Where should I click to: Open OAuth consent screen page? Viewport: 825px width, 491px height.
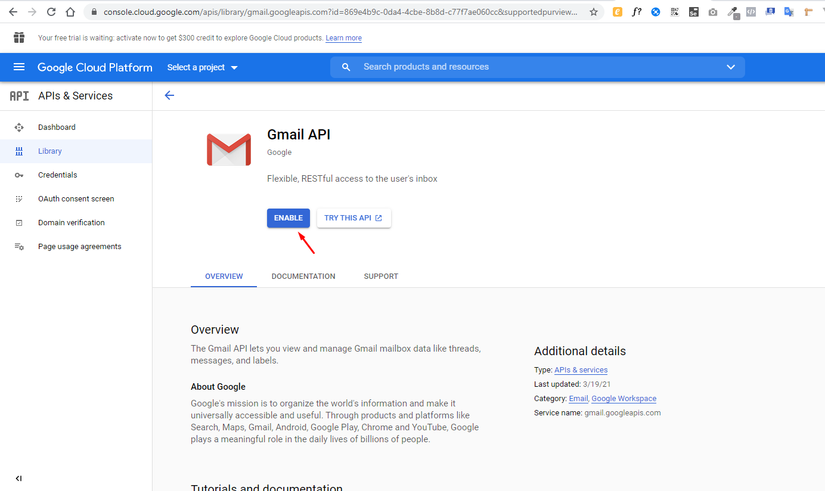click(76, 199)
